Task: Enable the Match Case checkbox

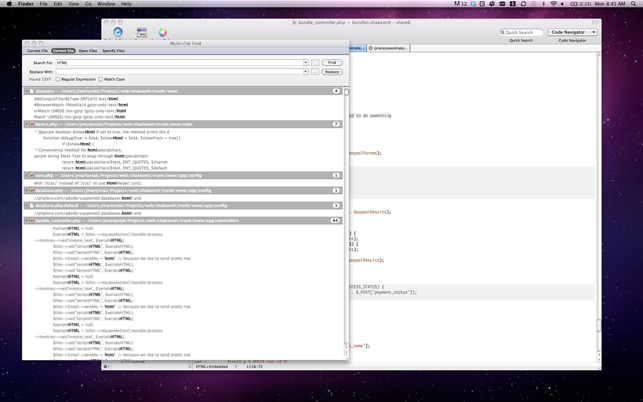Action: point(100,79)
